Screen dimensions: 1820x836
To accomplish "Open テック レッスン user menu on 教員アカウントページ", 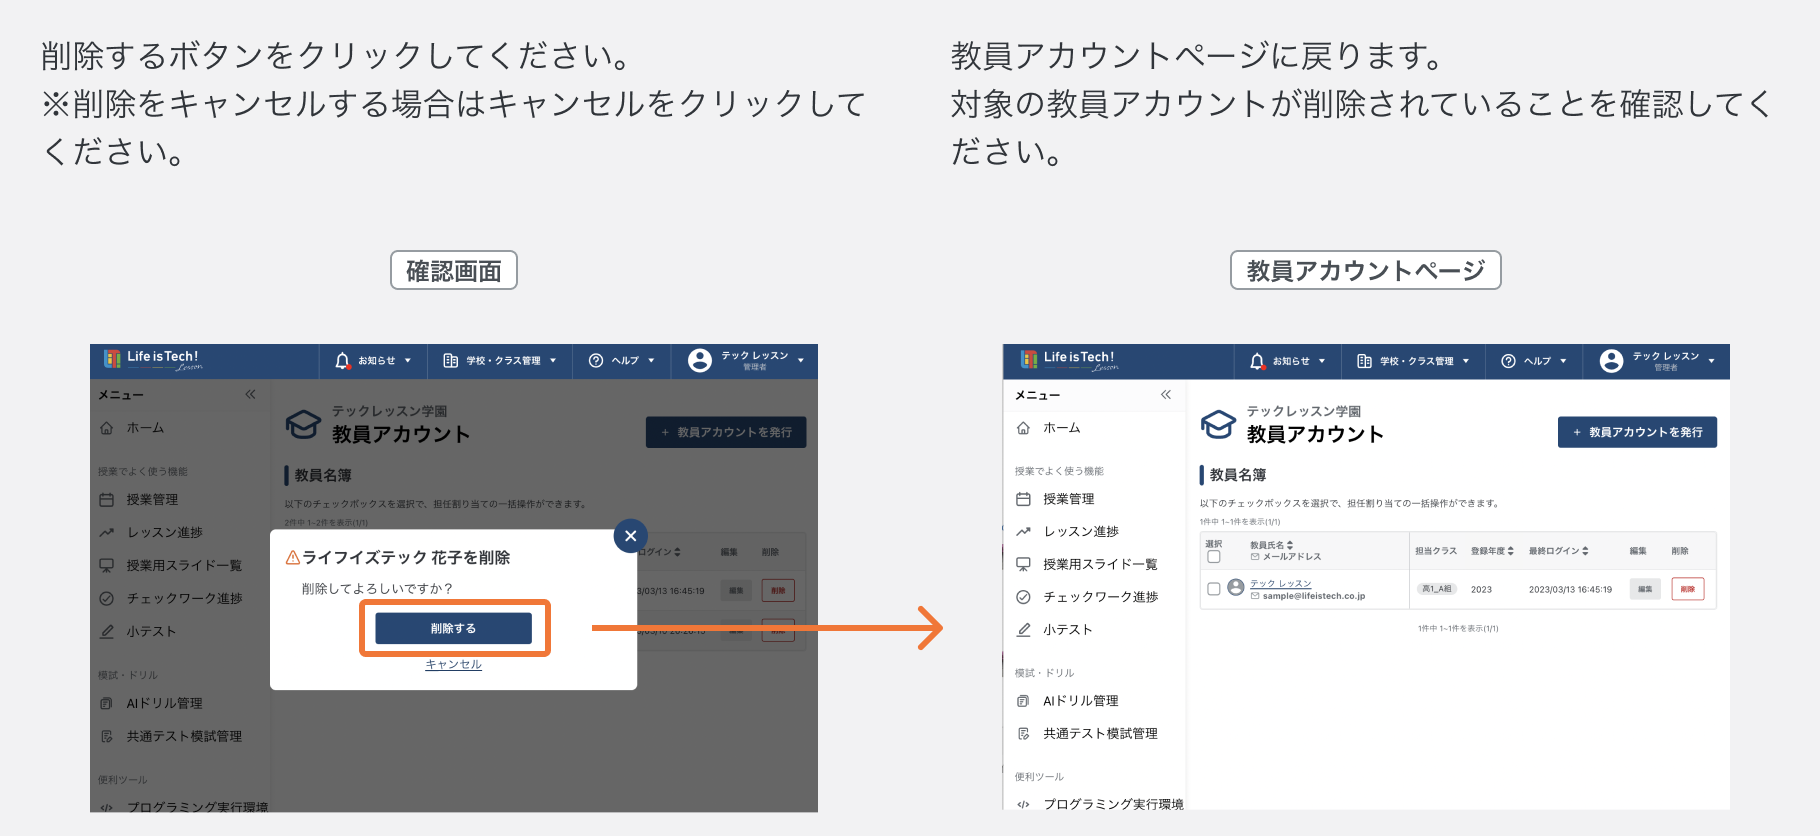I will [1658, 361].
